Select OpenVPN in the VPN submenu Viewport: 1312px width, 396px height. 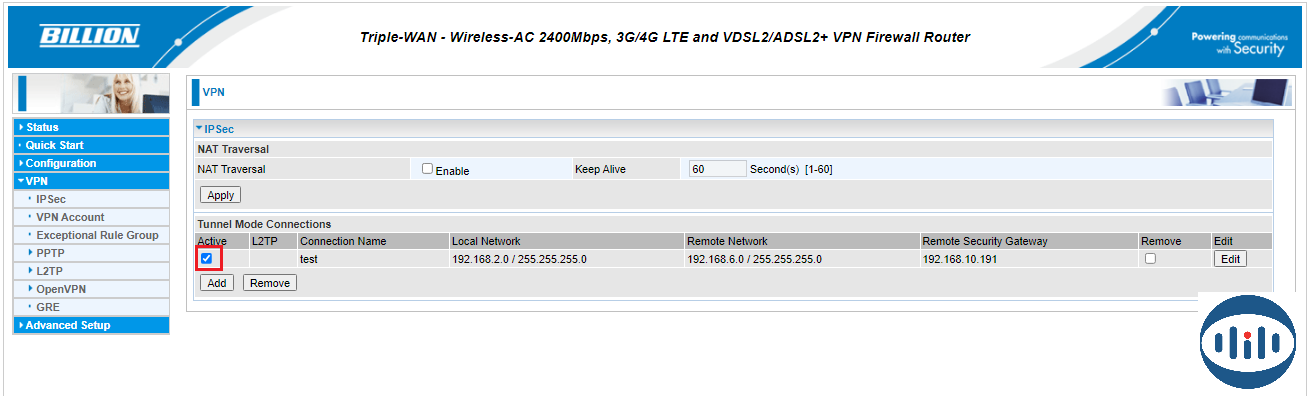[x=91, y=289]
